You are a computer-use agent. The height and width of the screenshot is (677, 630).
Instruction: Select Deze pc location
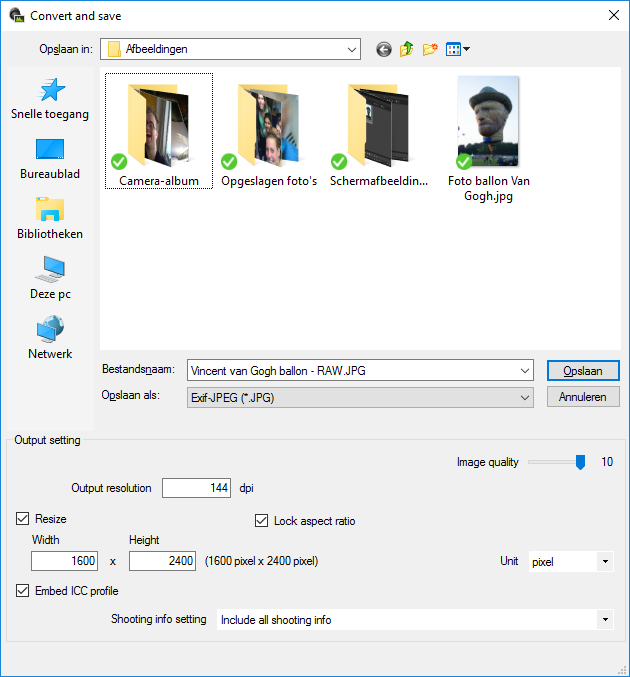click(50, 278)
